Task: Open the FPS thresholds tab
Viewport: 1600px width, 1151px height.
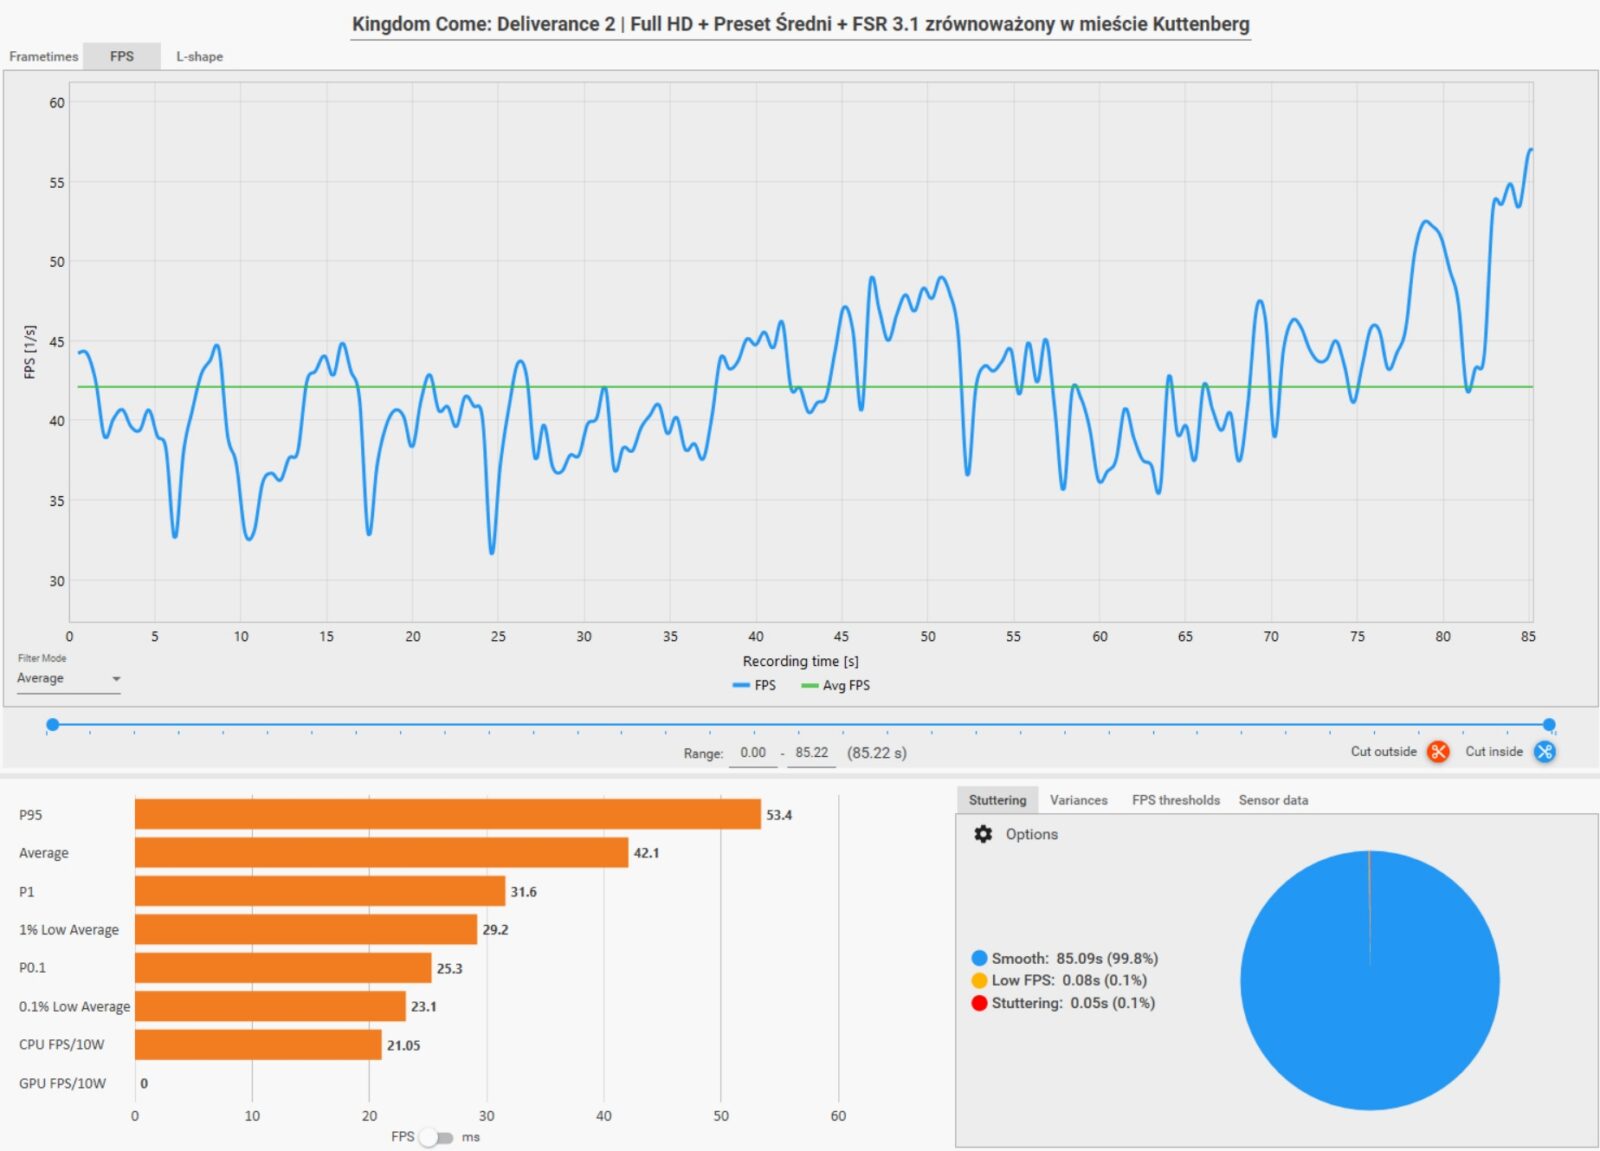Action: (x=1175, y=800)
